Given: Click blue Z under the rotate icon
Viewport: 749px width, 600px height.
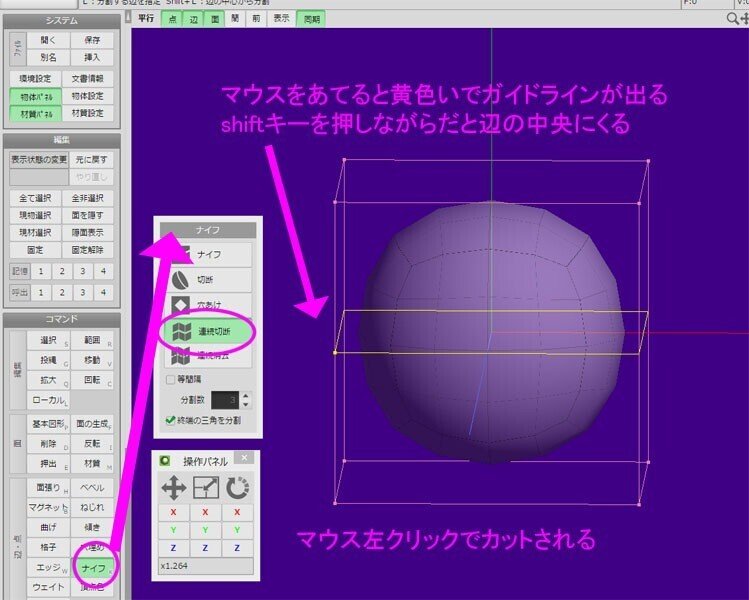Looking at the screenshot, I should point(237,548).
